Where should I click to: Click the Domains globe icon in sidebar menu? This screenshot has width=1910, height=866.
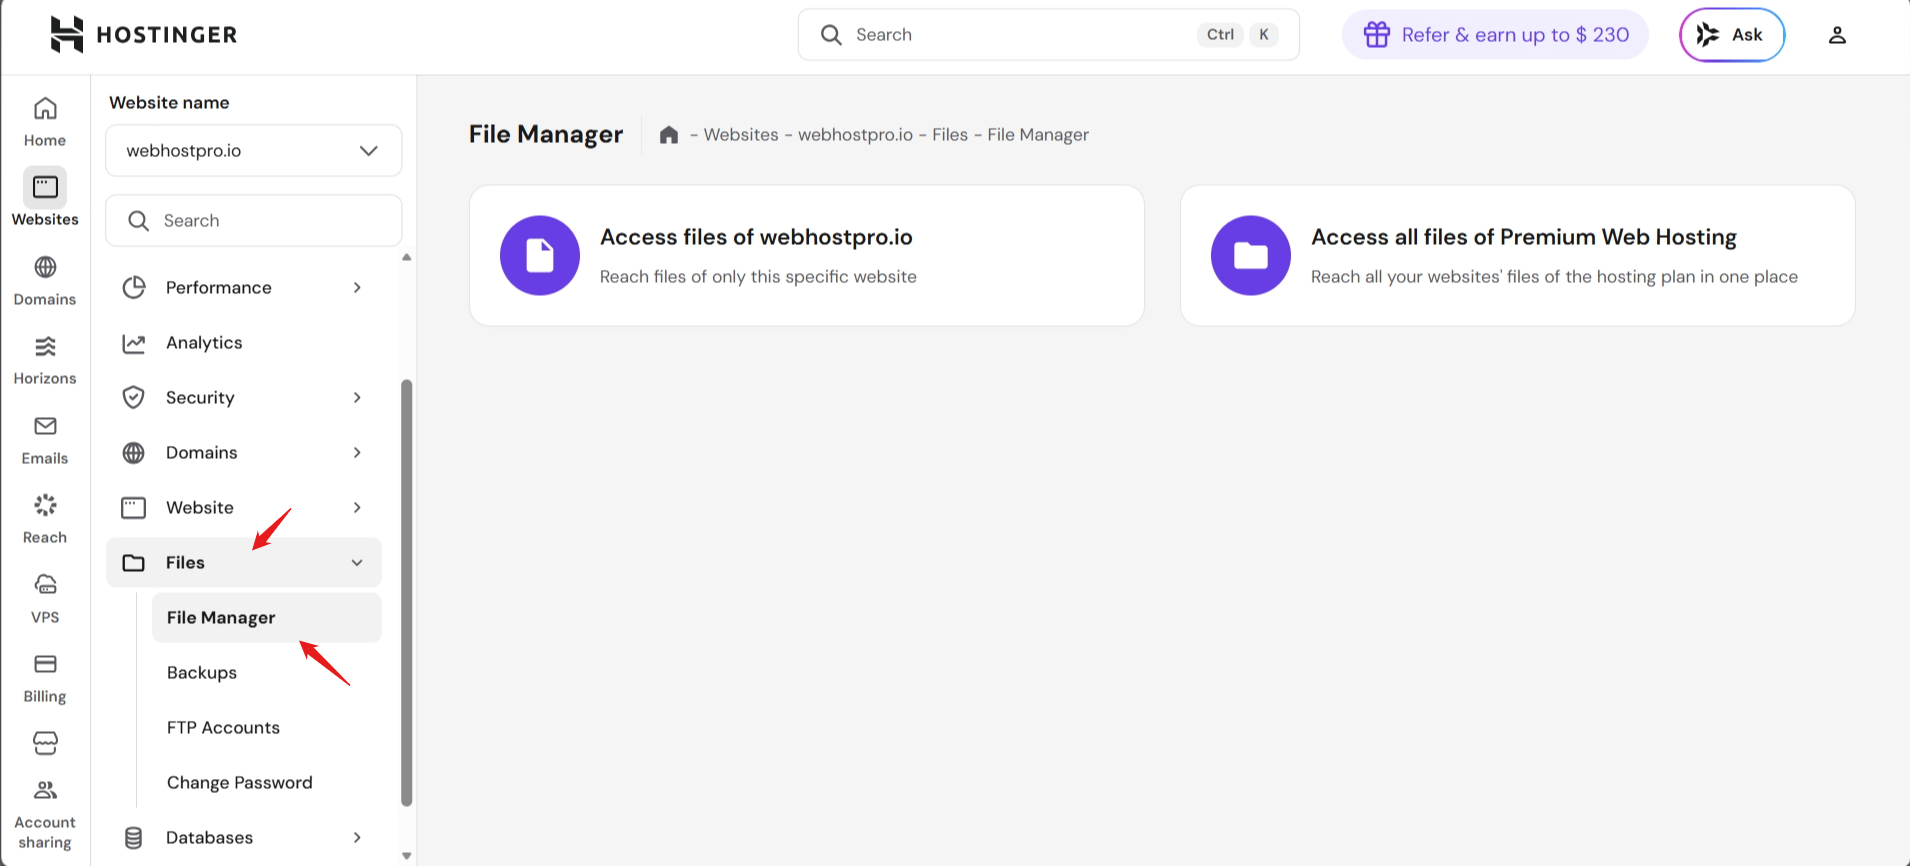tap(134, 453)
